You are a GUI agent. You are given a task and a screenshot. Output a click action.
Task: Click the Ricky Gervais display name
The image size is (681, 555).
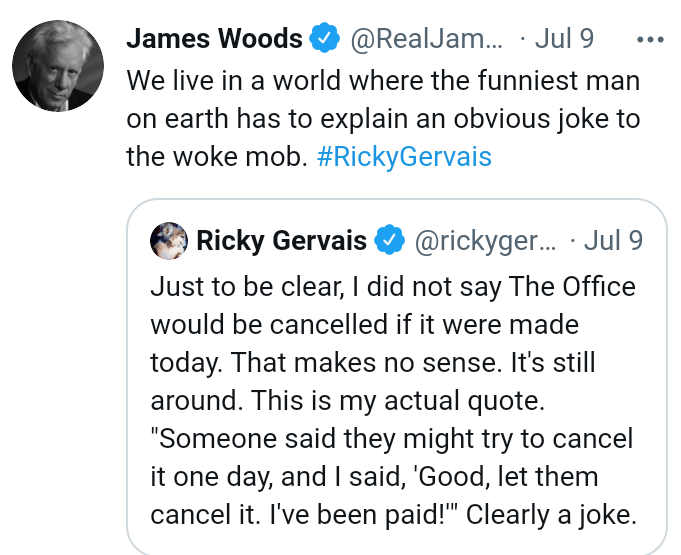tap(282, 241)
